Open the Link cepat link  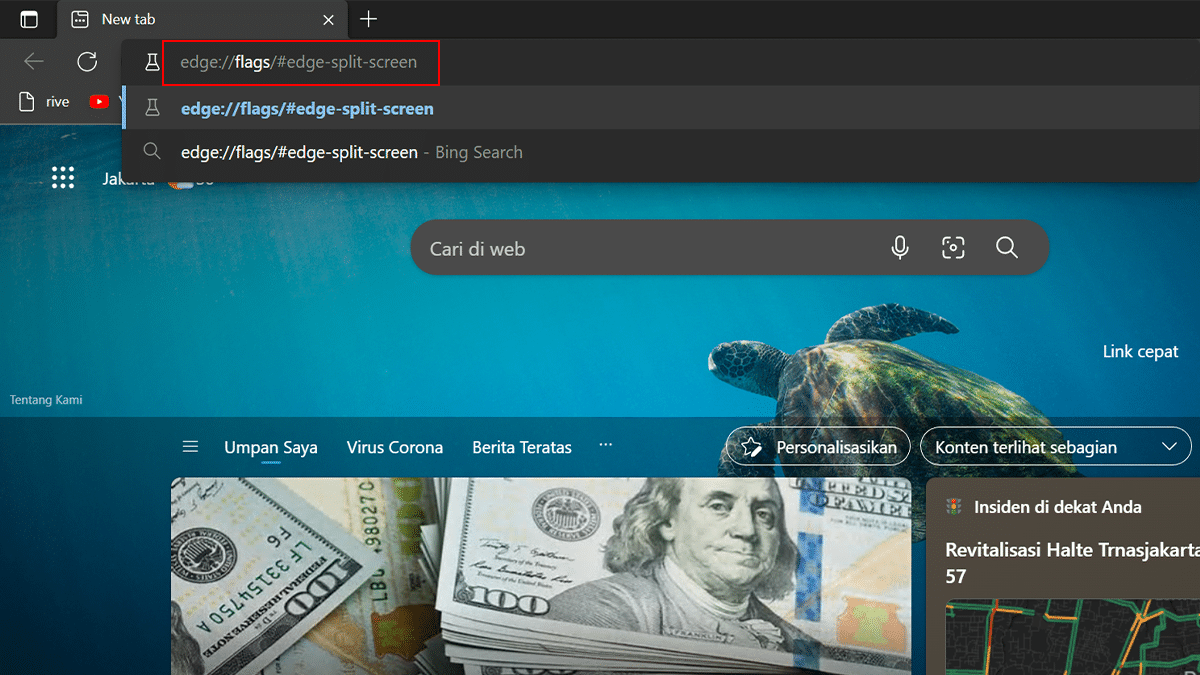coord(1140,351)
